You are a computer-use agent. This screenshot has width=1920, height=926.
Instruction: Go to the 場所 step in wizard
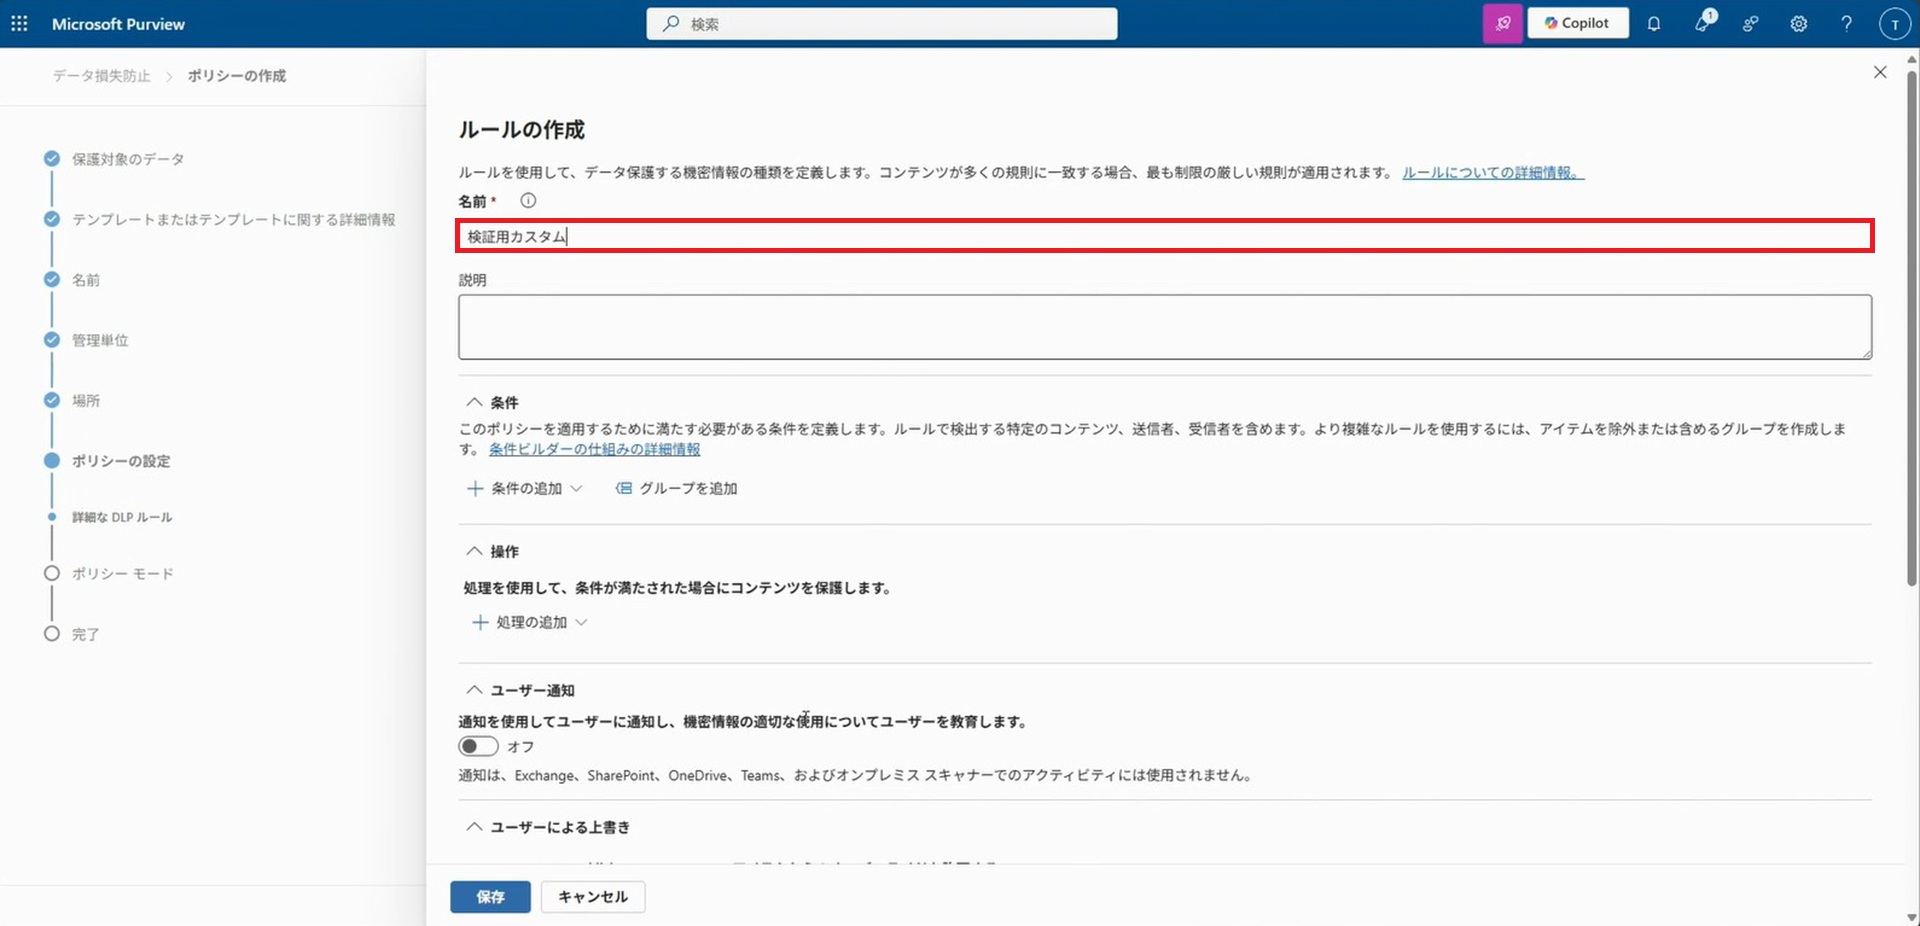[85, 400]
